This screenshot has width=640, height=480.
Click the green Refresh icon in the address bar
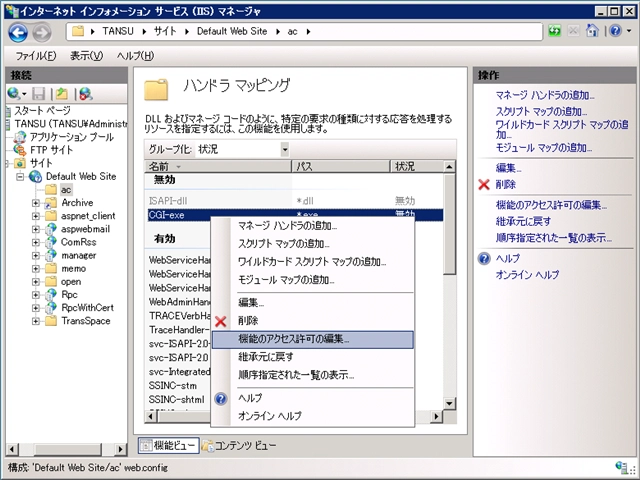click(554, 31)
